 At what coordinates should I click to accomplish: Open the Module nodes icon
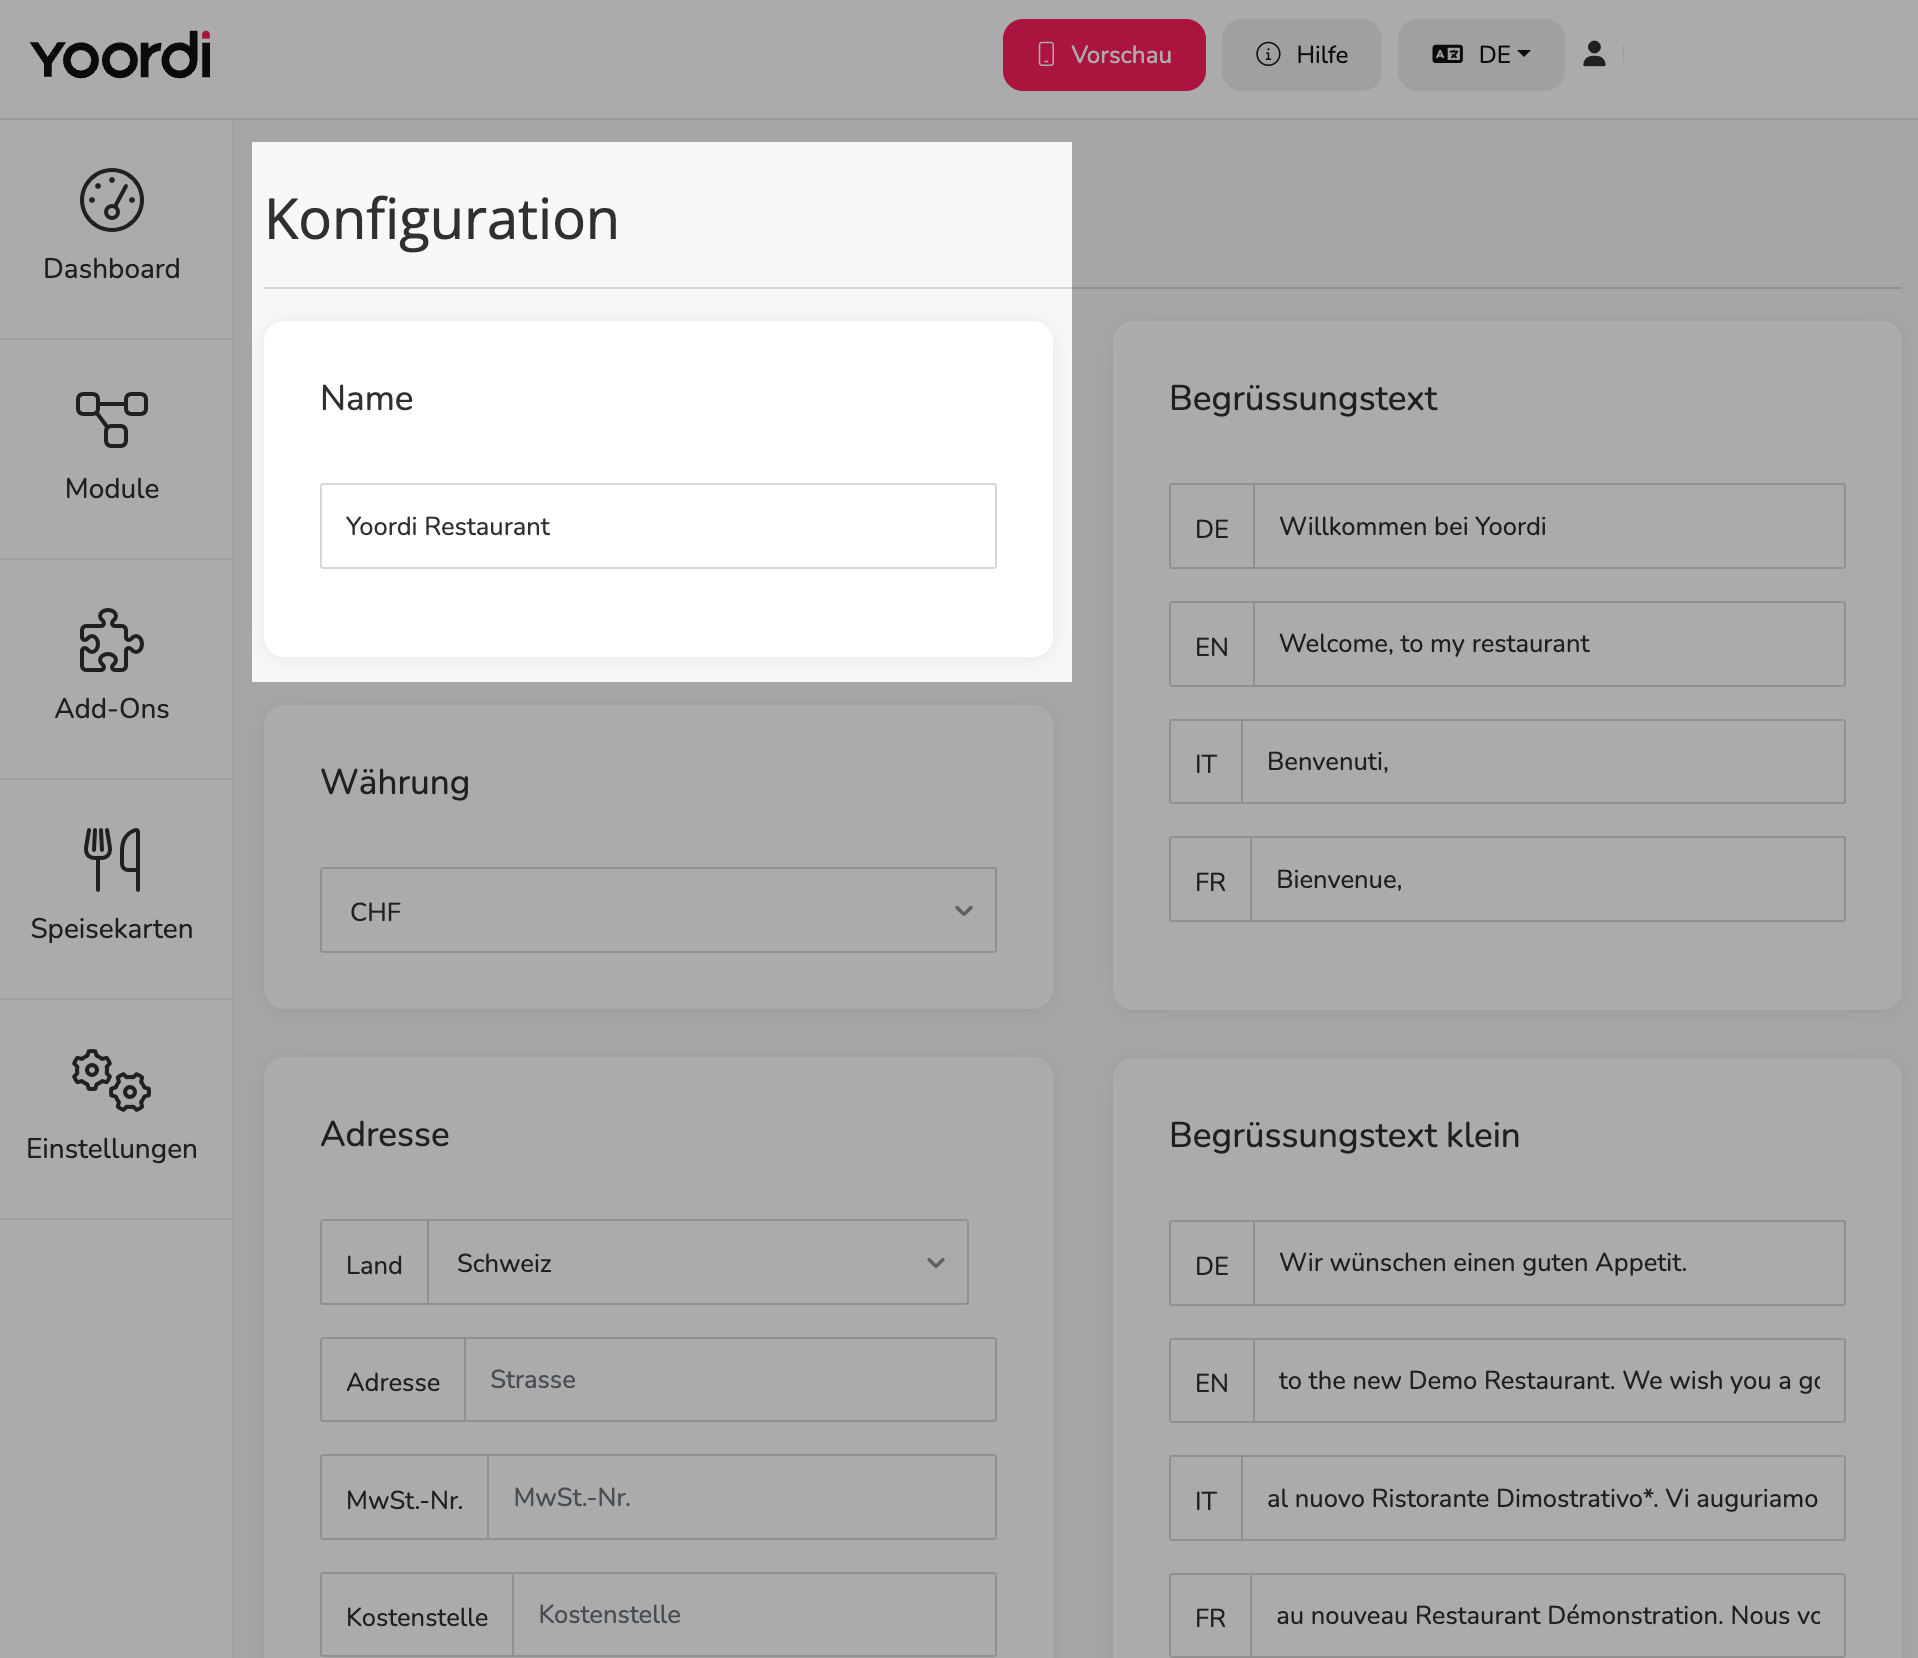pos(112,419)
